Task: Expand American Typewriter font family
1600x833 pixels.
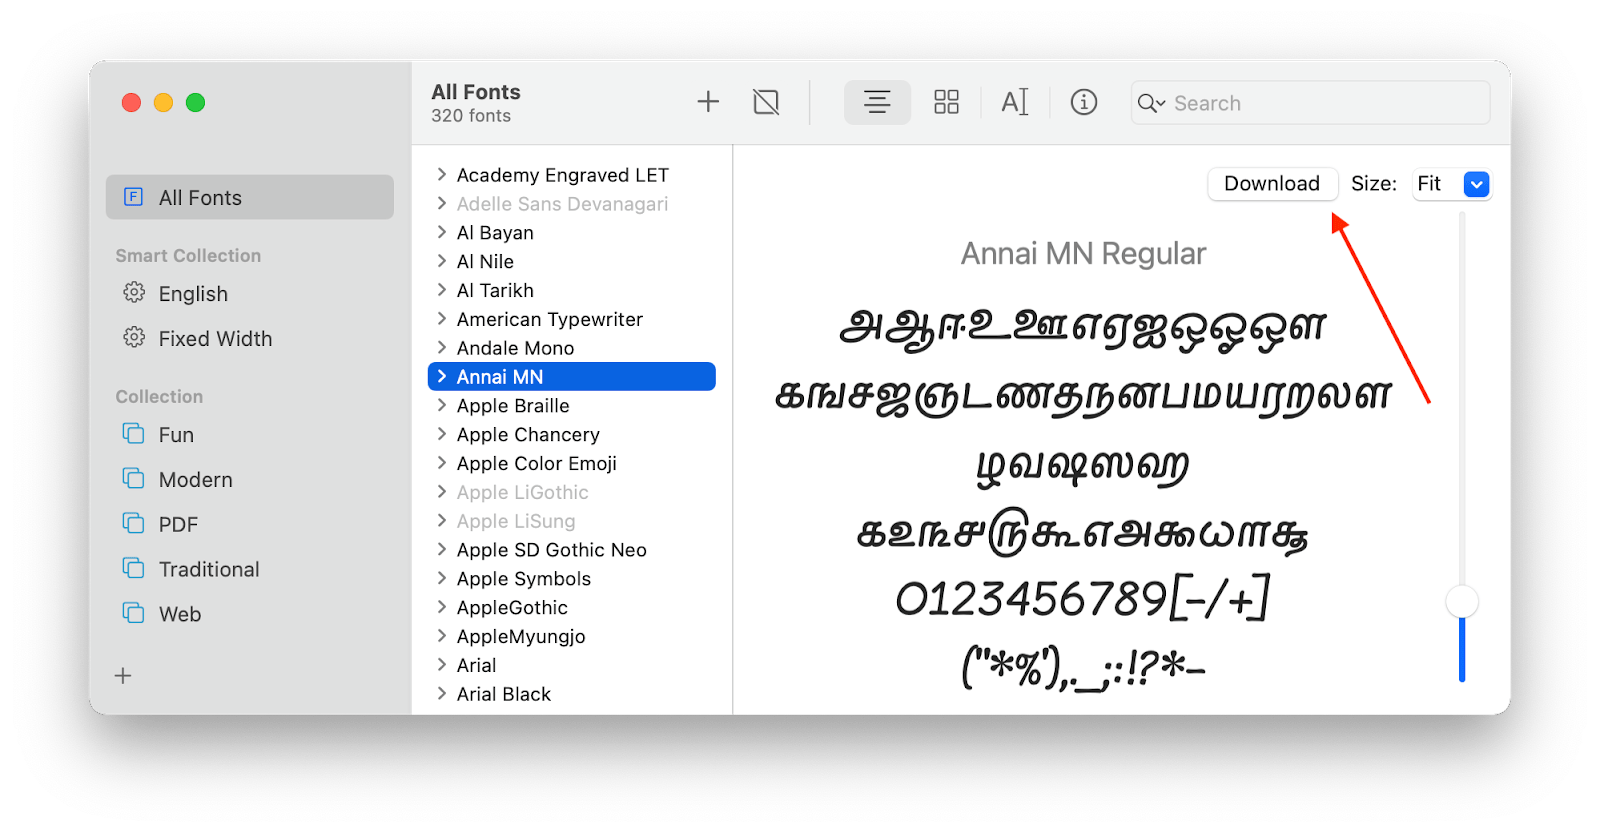Action: 442,319
